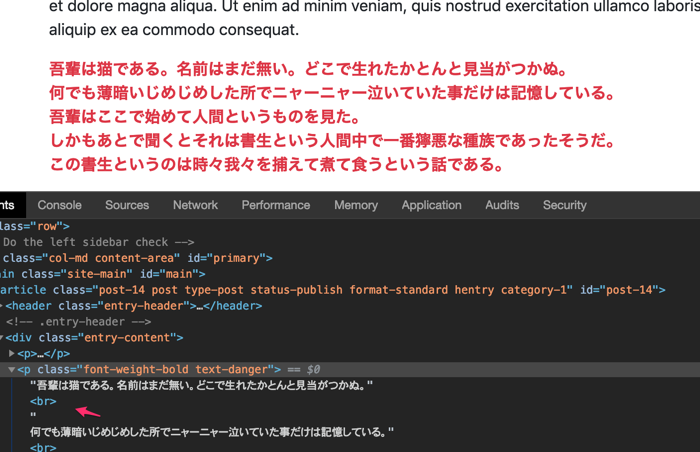
Task: Select the Performance tab
Action: tap(276, 205)
